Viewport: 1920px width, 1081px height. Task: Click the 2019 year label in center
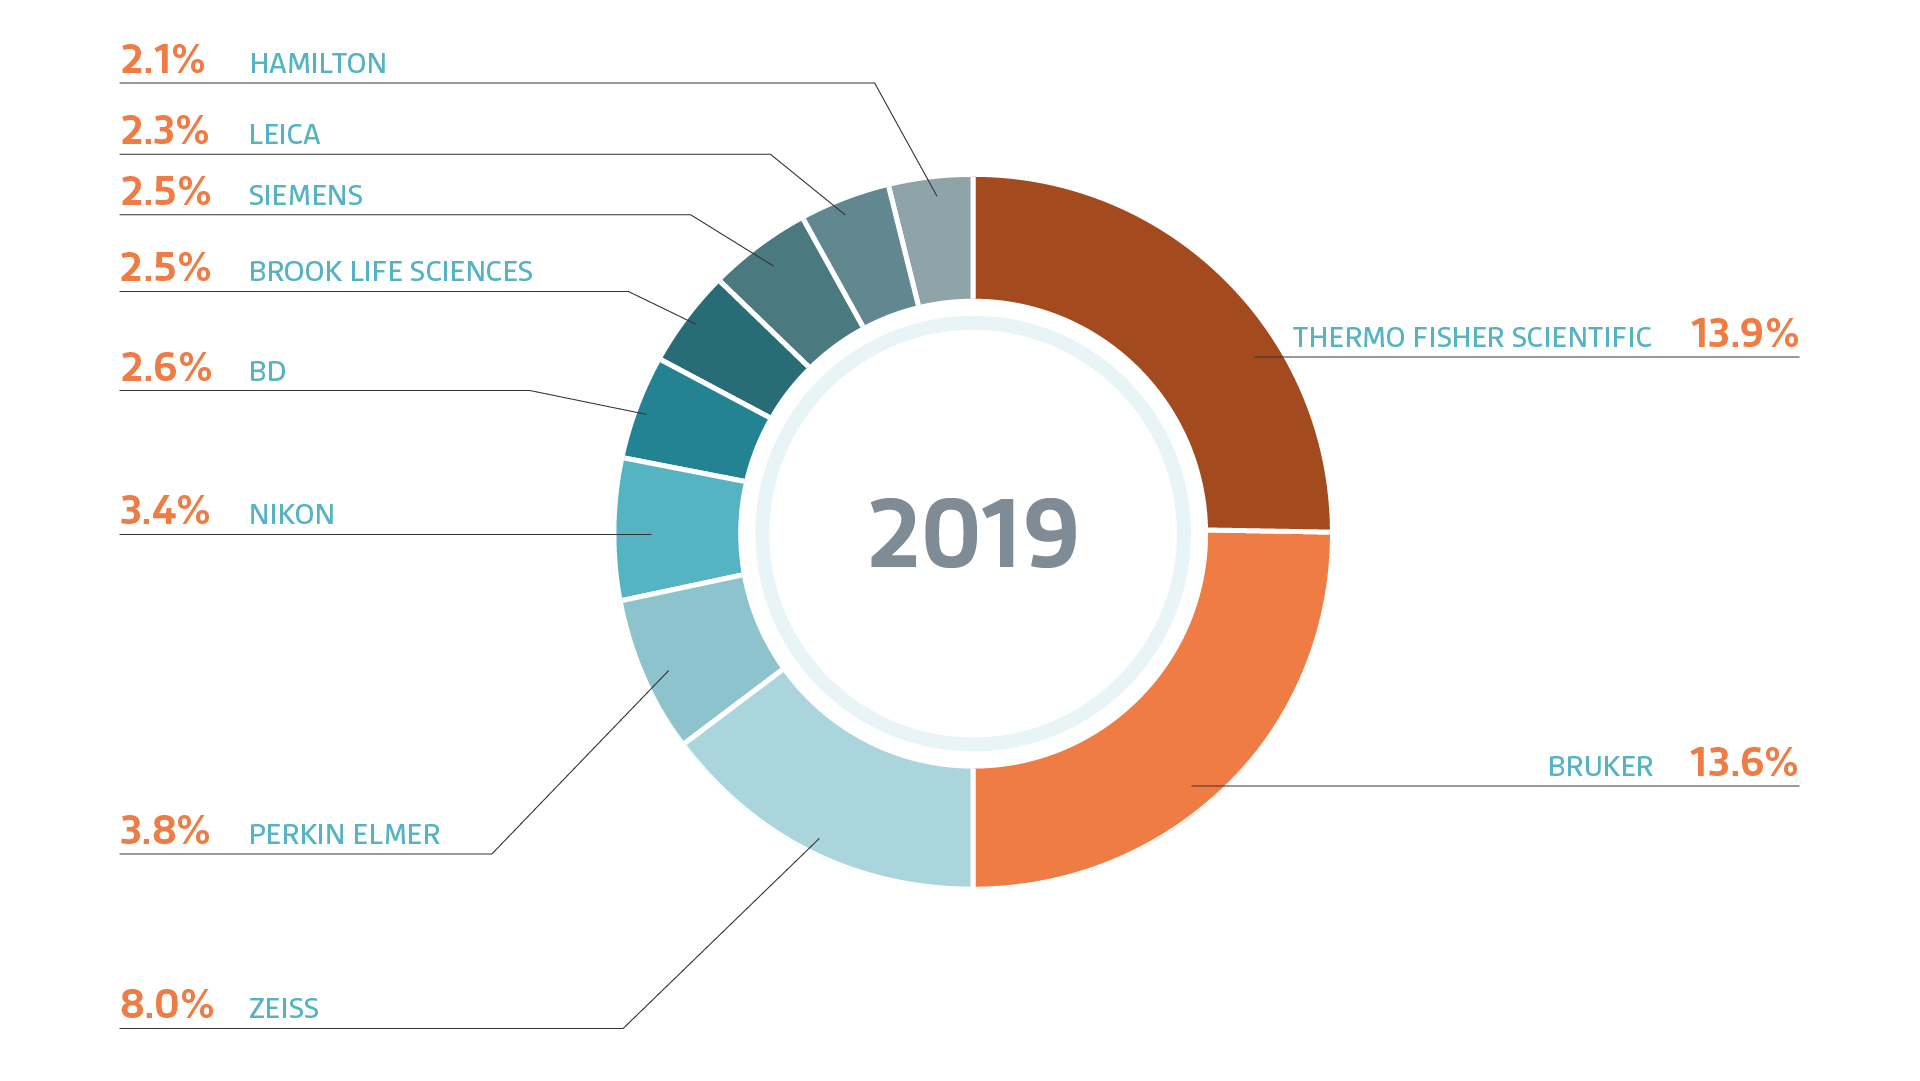[x=973, y=533]
